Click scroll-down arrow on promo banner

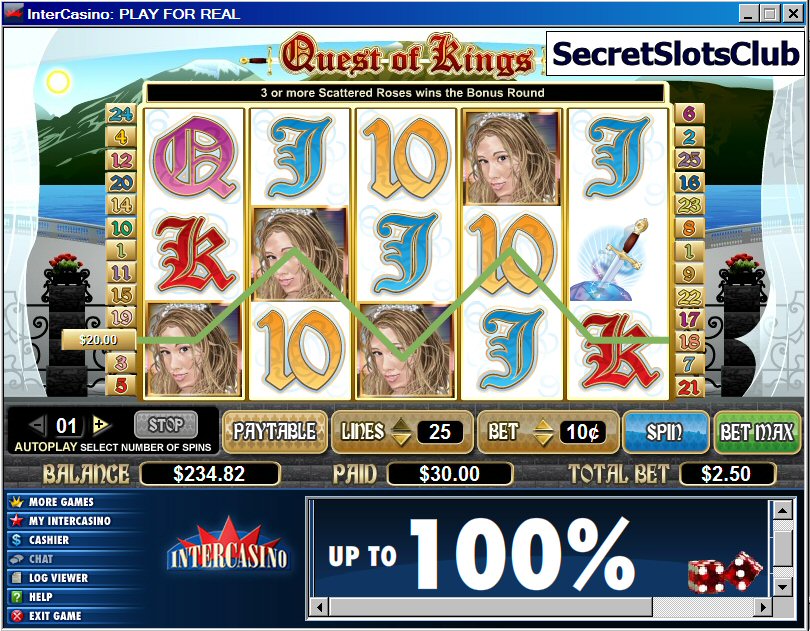coord(783,587)
